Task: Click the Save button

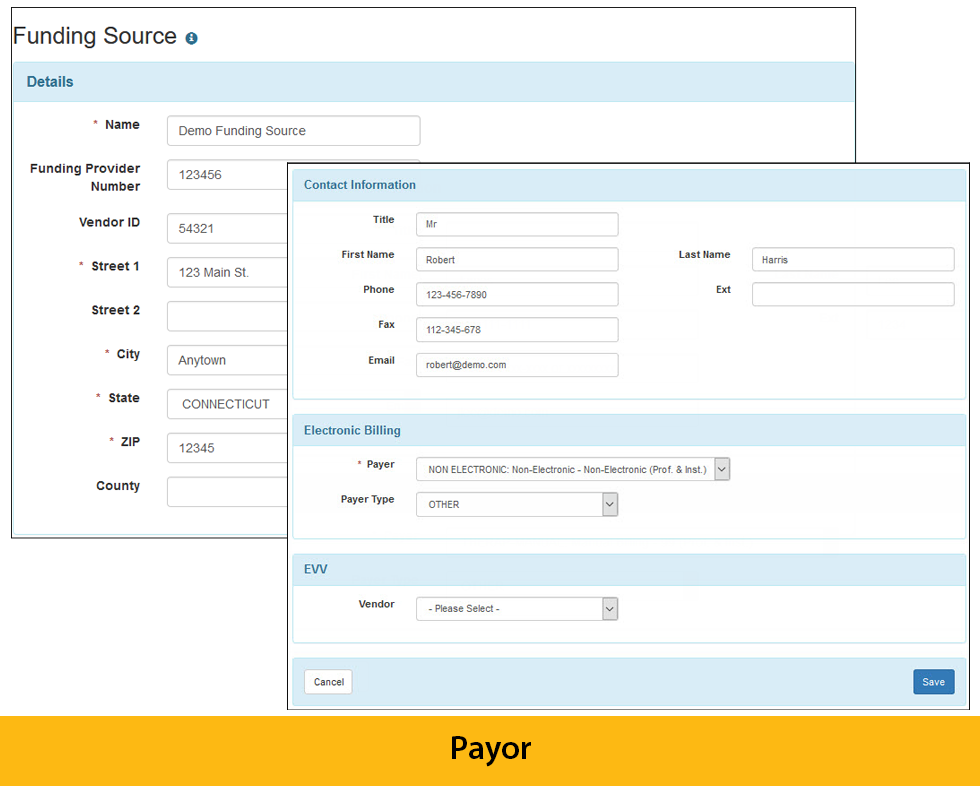Action: point(933,682)
